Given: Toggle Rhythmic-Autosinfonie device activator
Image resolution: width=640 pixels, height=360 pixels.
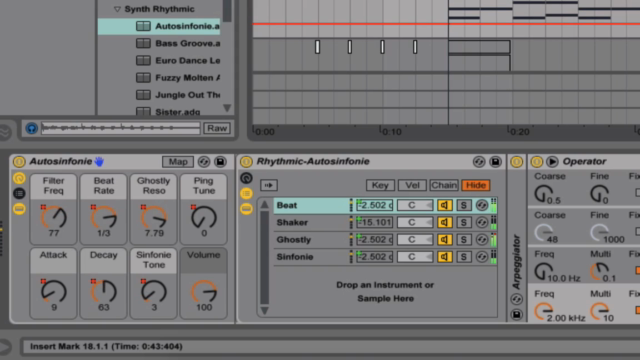Looking at the screenshot, I should (246, 162).
